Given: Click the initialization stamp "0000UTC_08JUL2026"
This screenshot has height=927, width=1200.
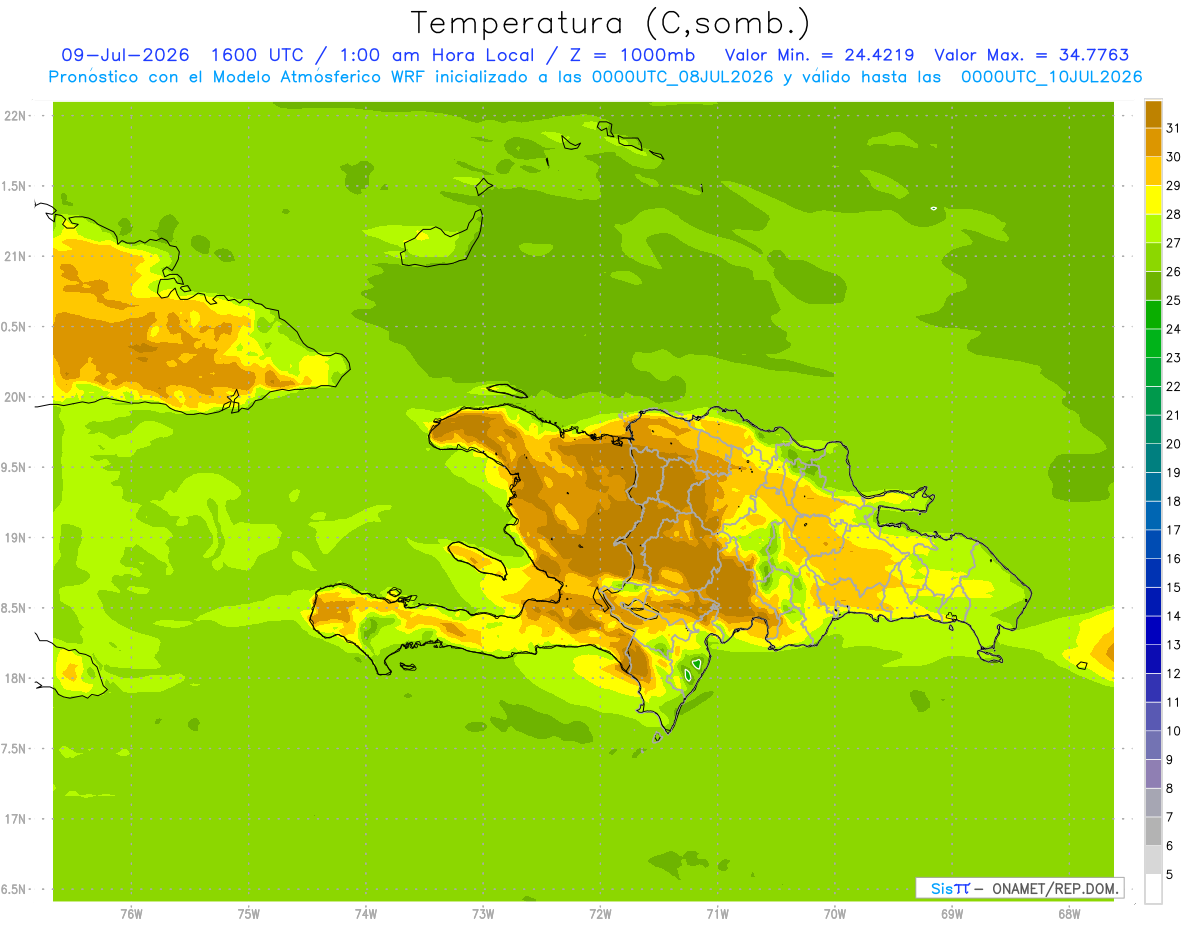Looking at the screenshot, I should [682, 77].
